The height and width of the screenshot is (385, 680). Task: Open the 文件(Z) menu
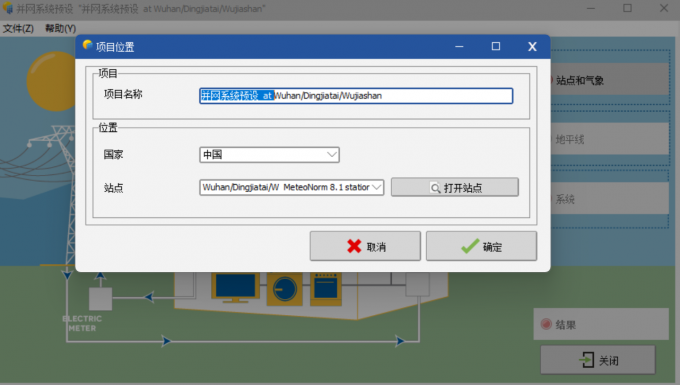click(18, 29)
